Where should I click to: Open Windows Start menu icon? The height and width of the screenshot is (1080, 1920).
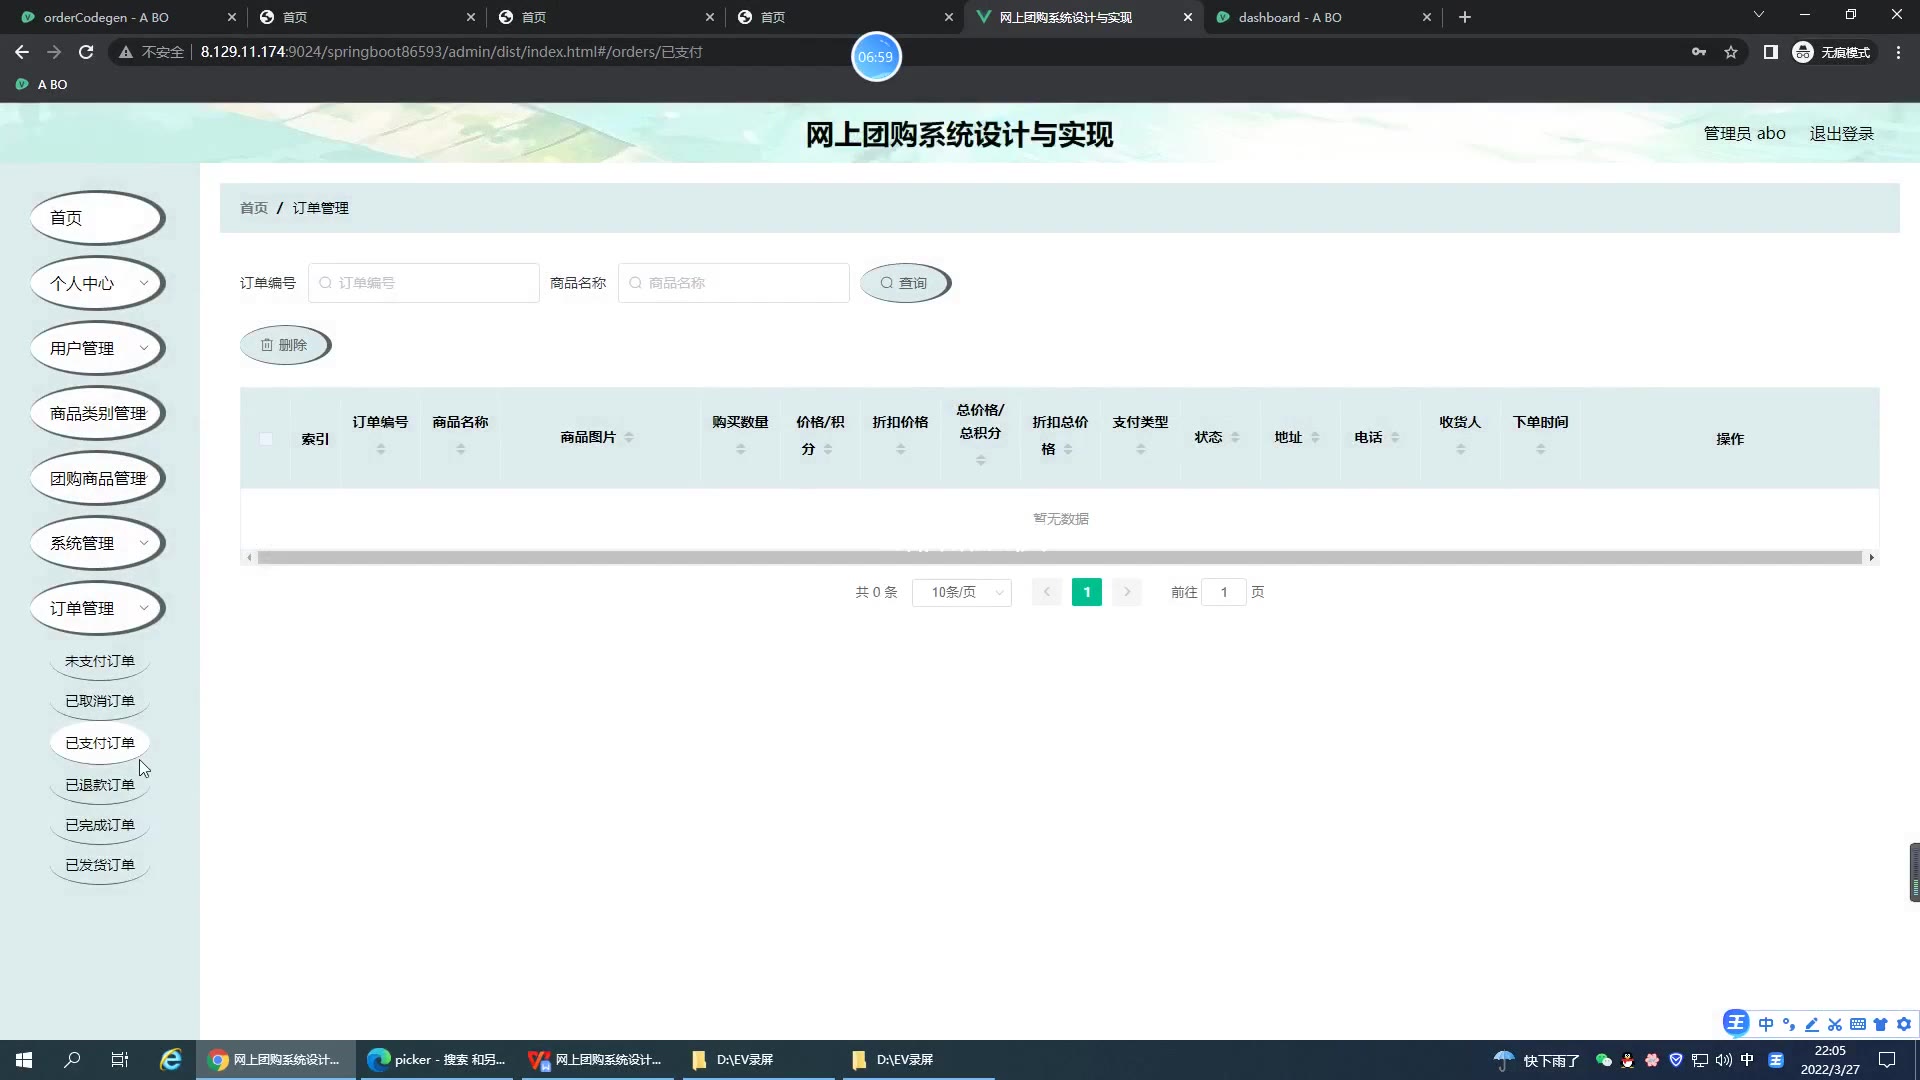(24, 1060)
